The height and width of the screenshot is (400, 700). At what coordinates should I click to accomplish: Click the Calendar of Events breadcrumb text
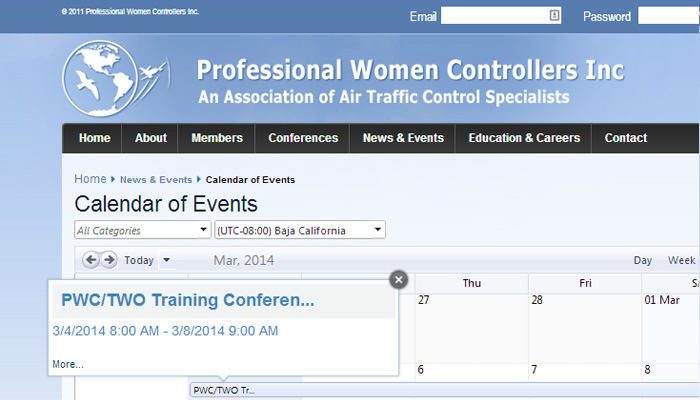(x=250, y=179)
